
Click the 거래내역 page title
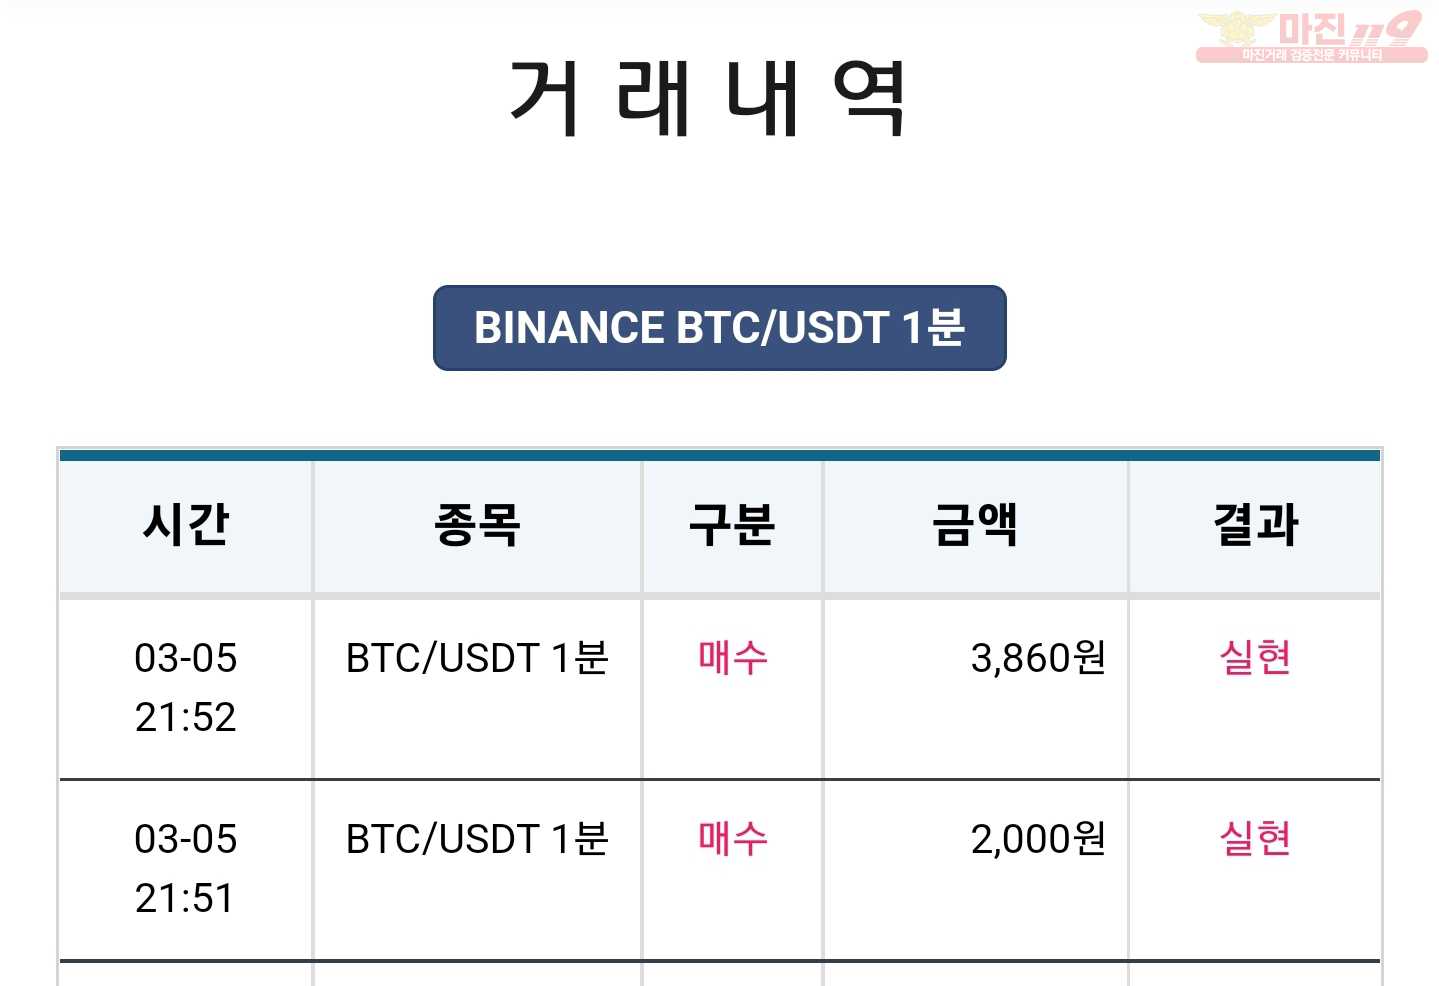click(x=708, y=97)
